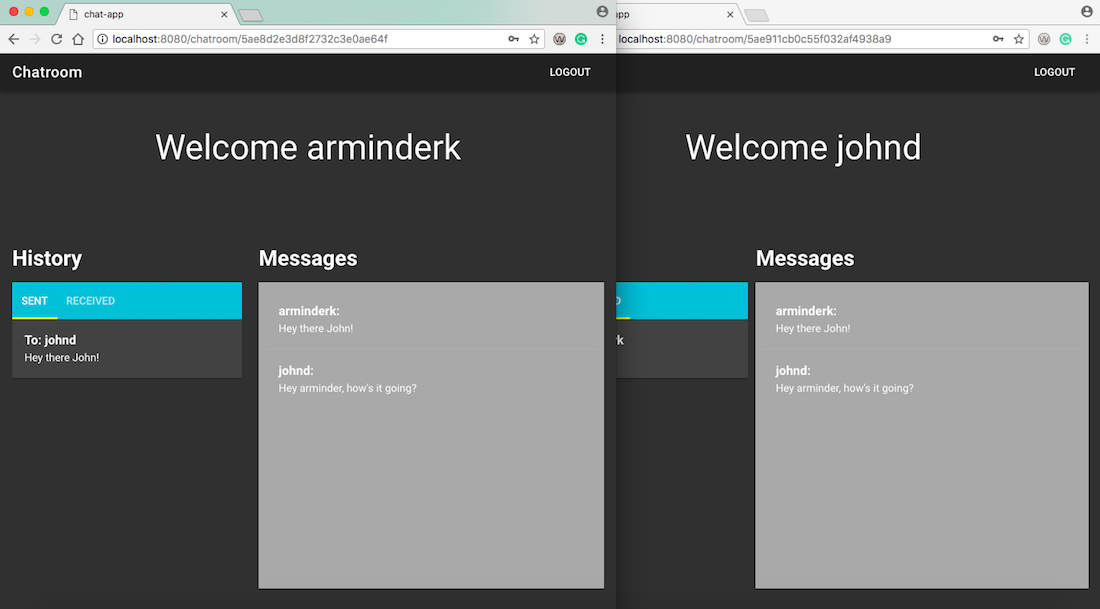The width and height of the screenshot is (1100, 609).
Task: Reload the arminderk chatroom page
Action: coord(57,39)
